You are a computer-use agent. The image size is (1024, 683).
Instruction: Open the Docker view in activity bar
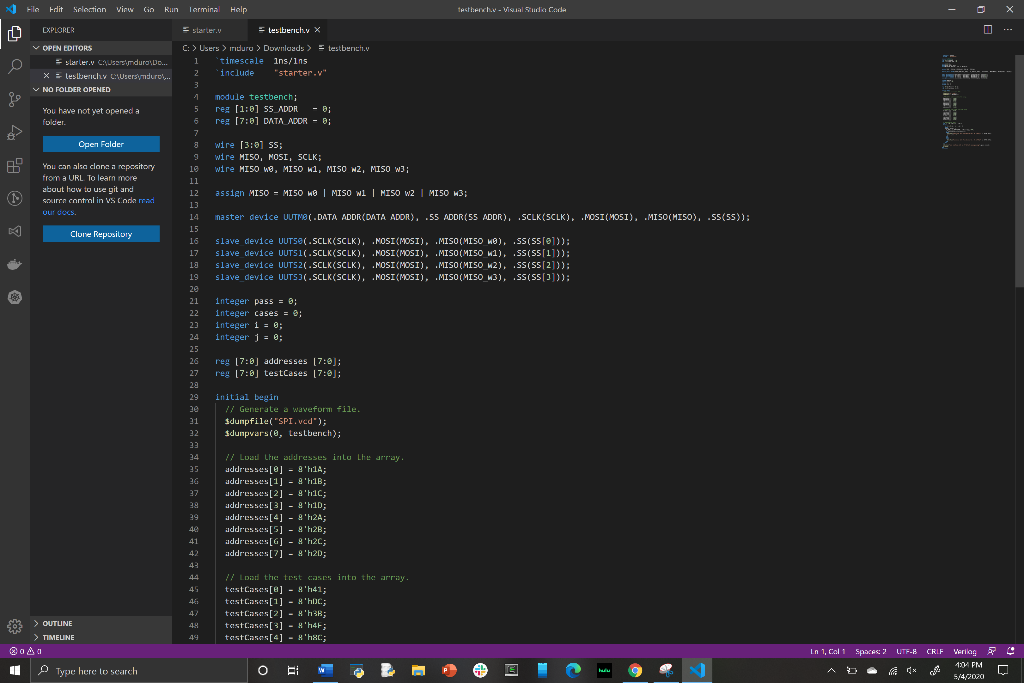coord(15,264)
